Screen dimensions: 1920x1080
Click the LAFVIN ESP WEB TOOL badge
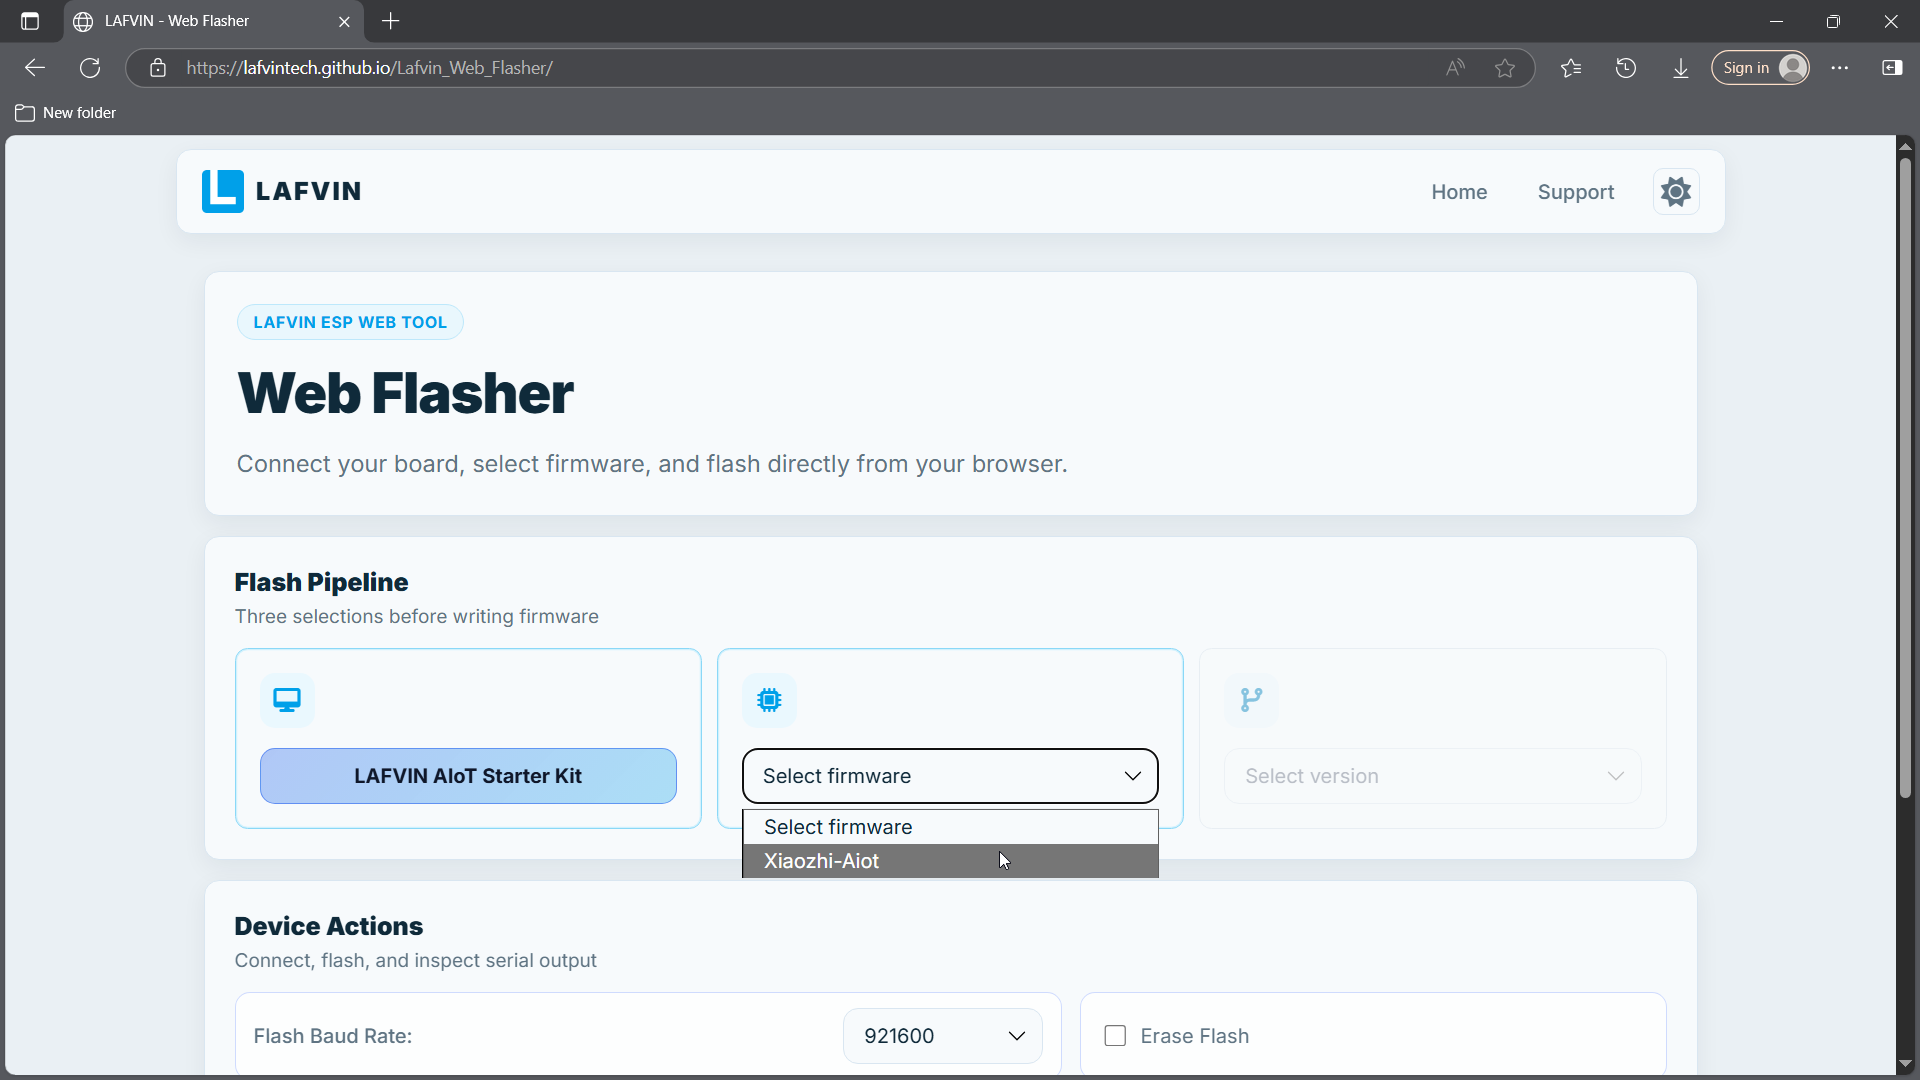(350, 322)
